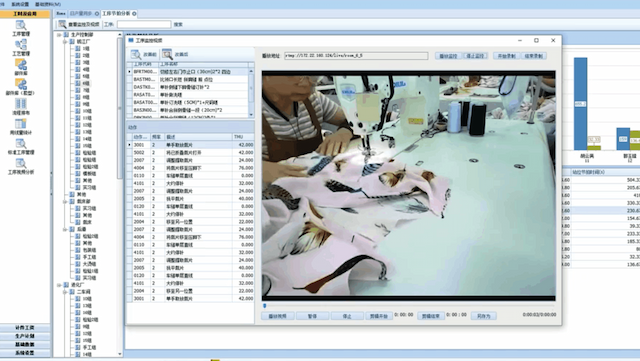The height and width of the screenshot is (361, 640).
Task: Collapse the 镇江厂 tree node
Action: [65, 42]
